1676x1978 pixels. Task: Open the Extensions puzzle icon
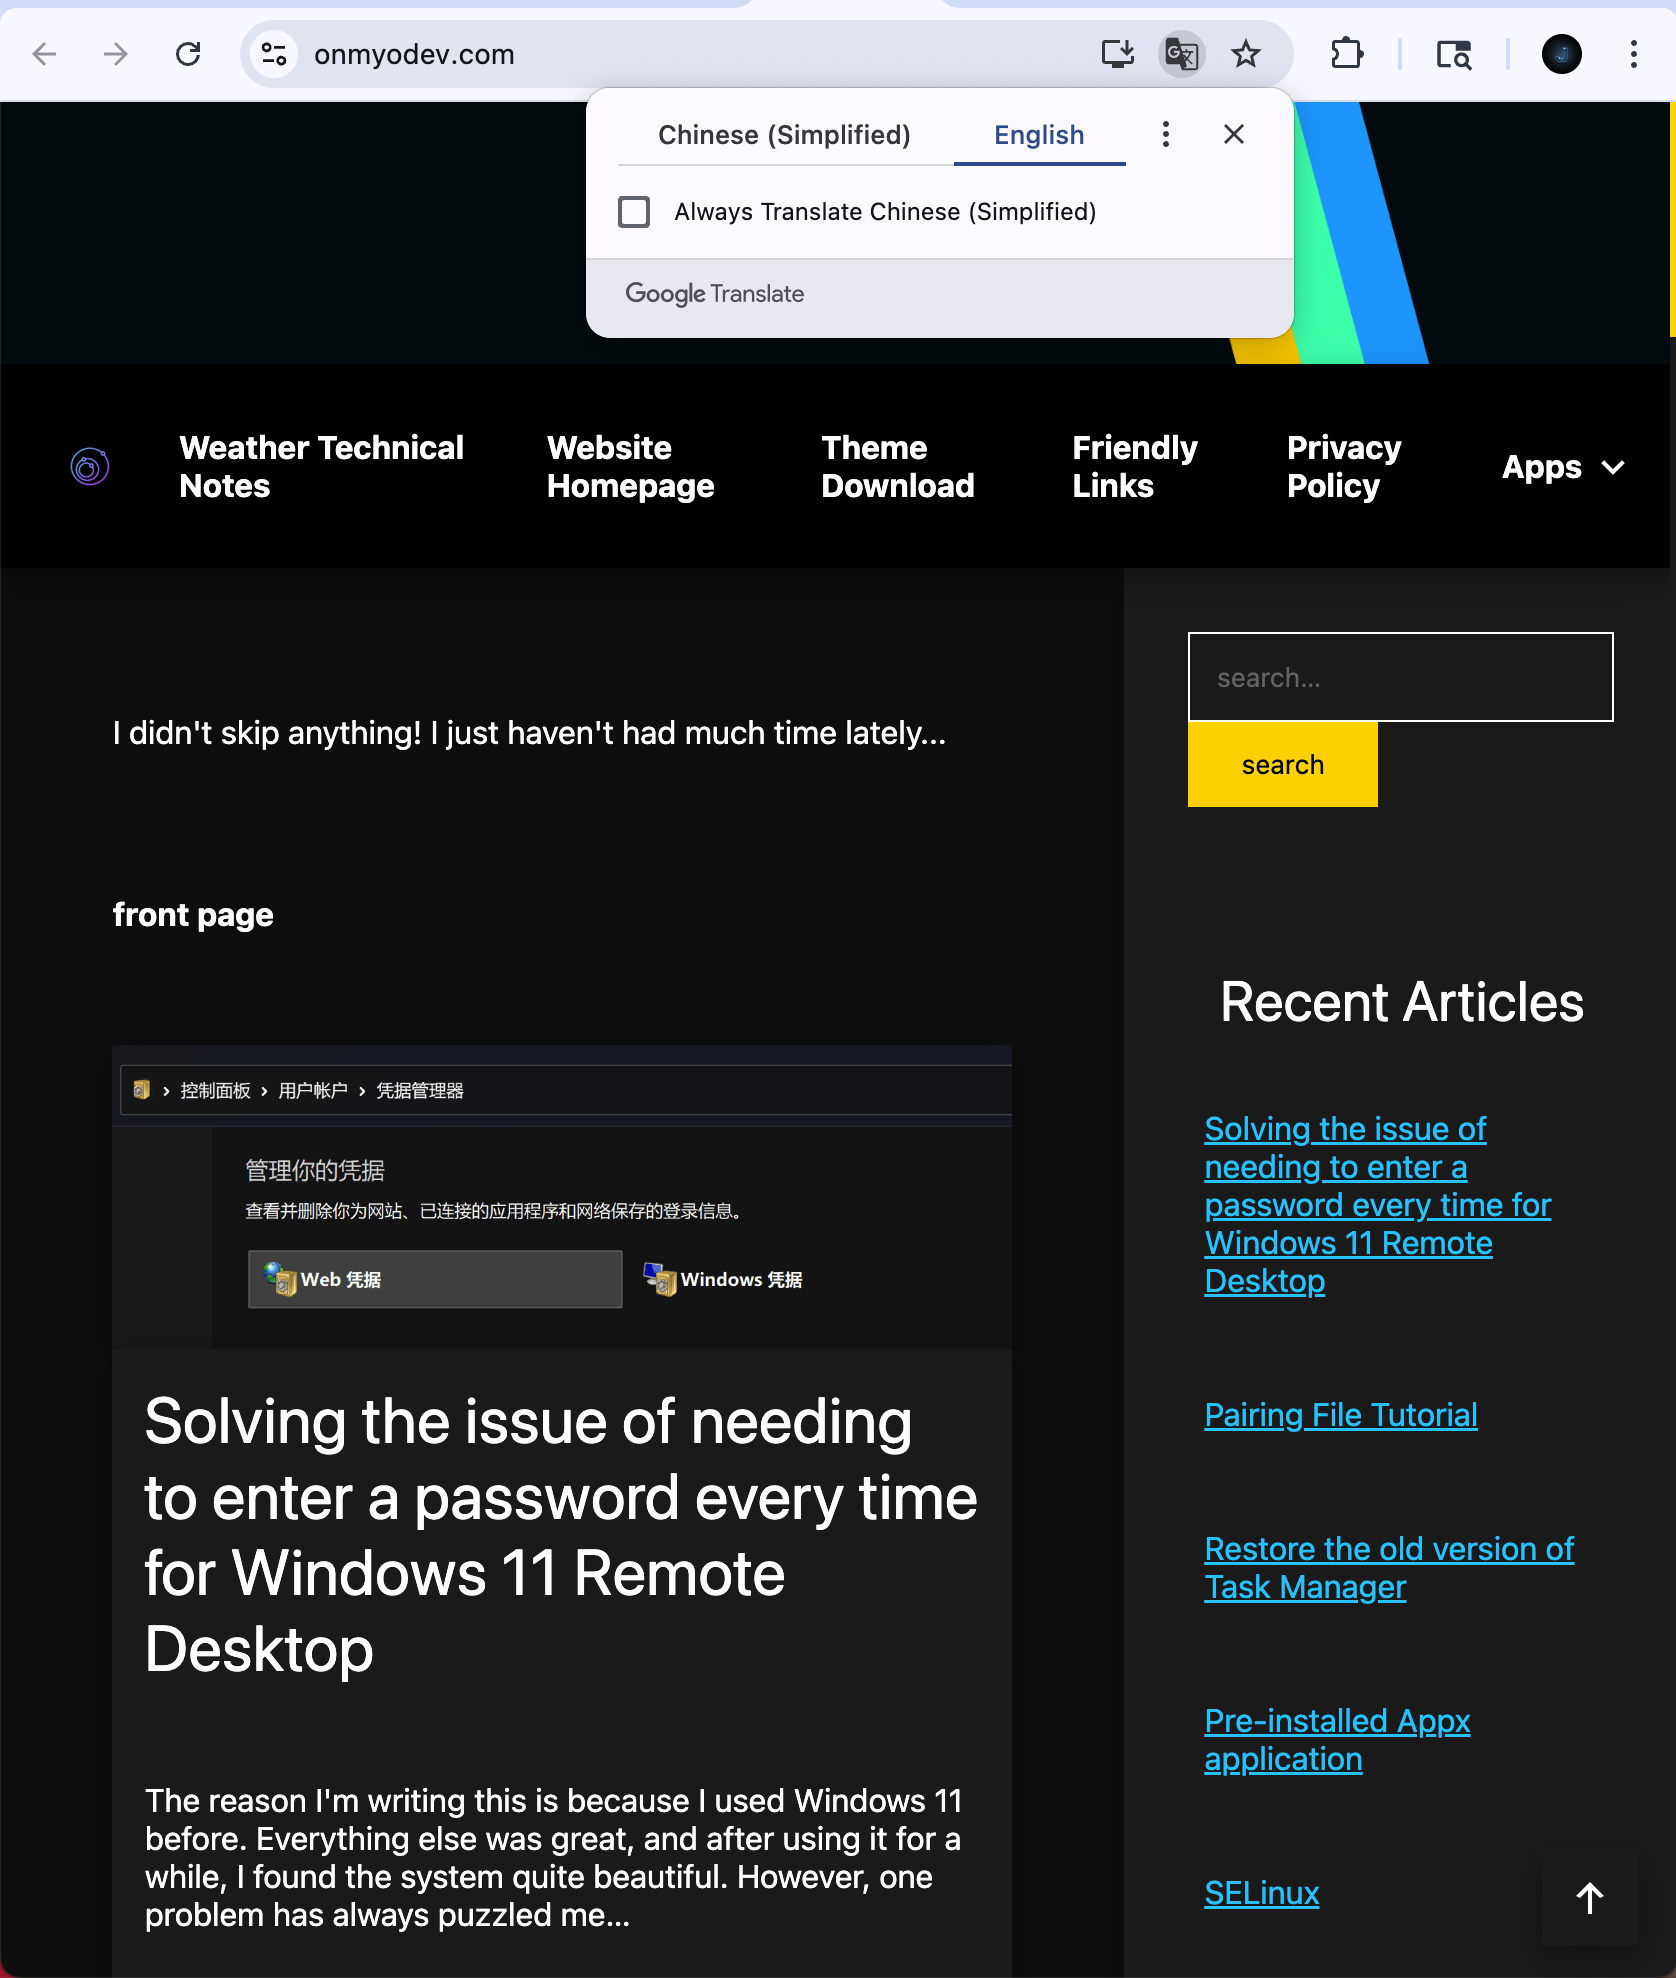(x=1347, y=54)
